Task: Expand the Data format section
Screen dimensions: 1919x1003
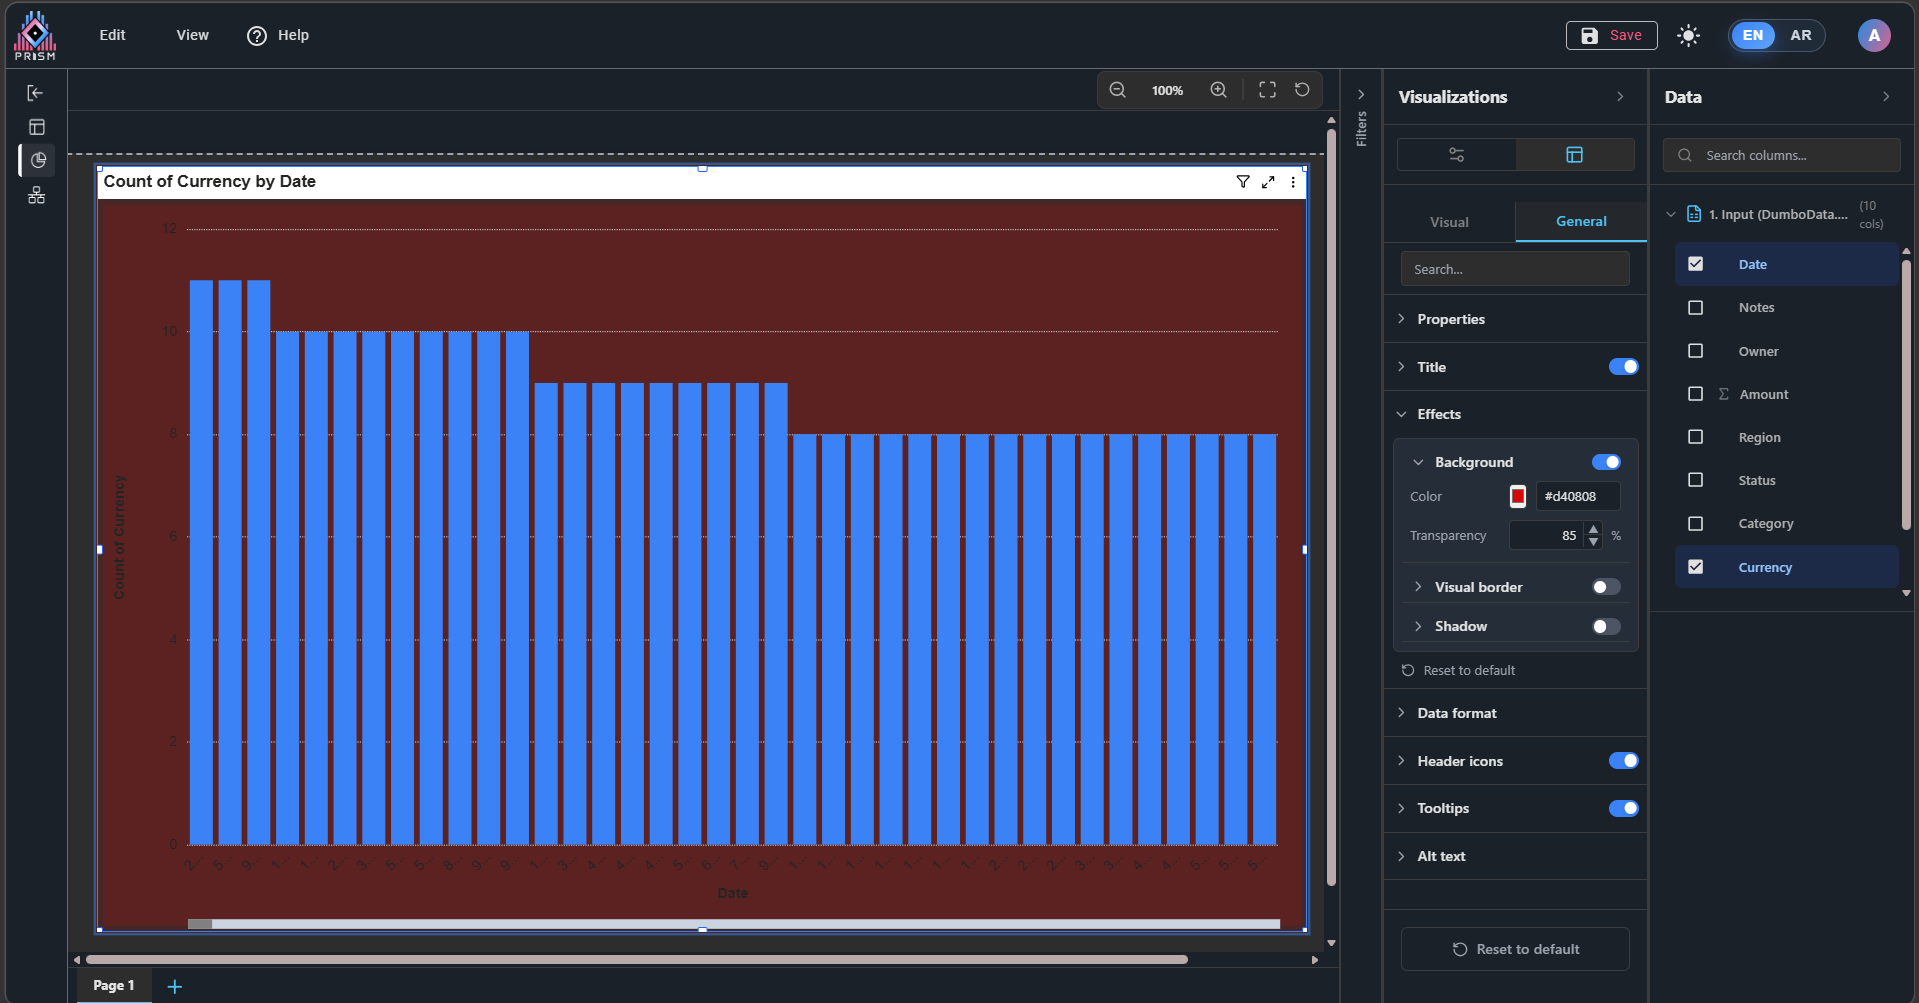Action: click(x=1456, y=713)
